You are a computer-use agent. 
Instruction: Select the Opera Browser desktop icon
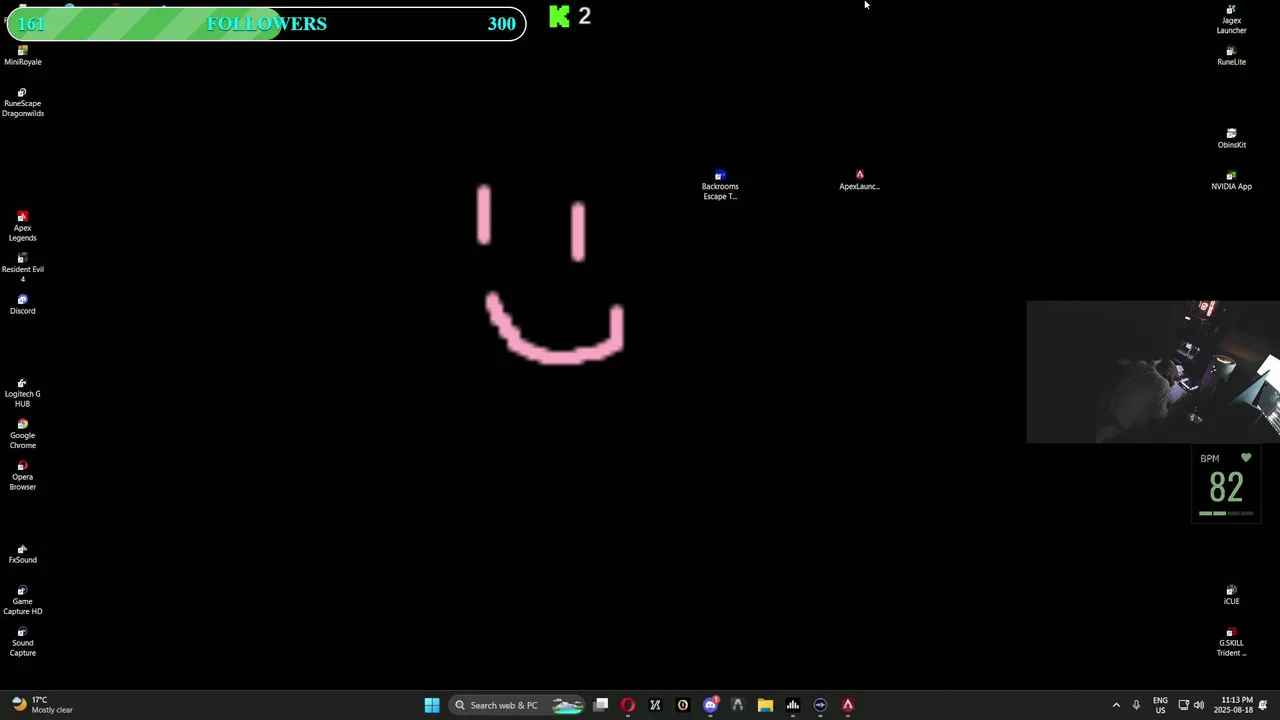(x=22, y=476)
